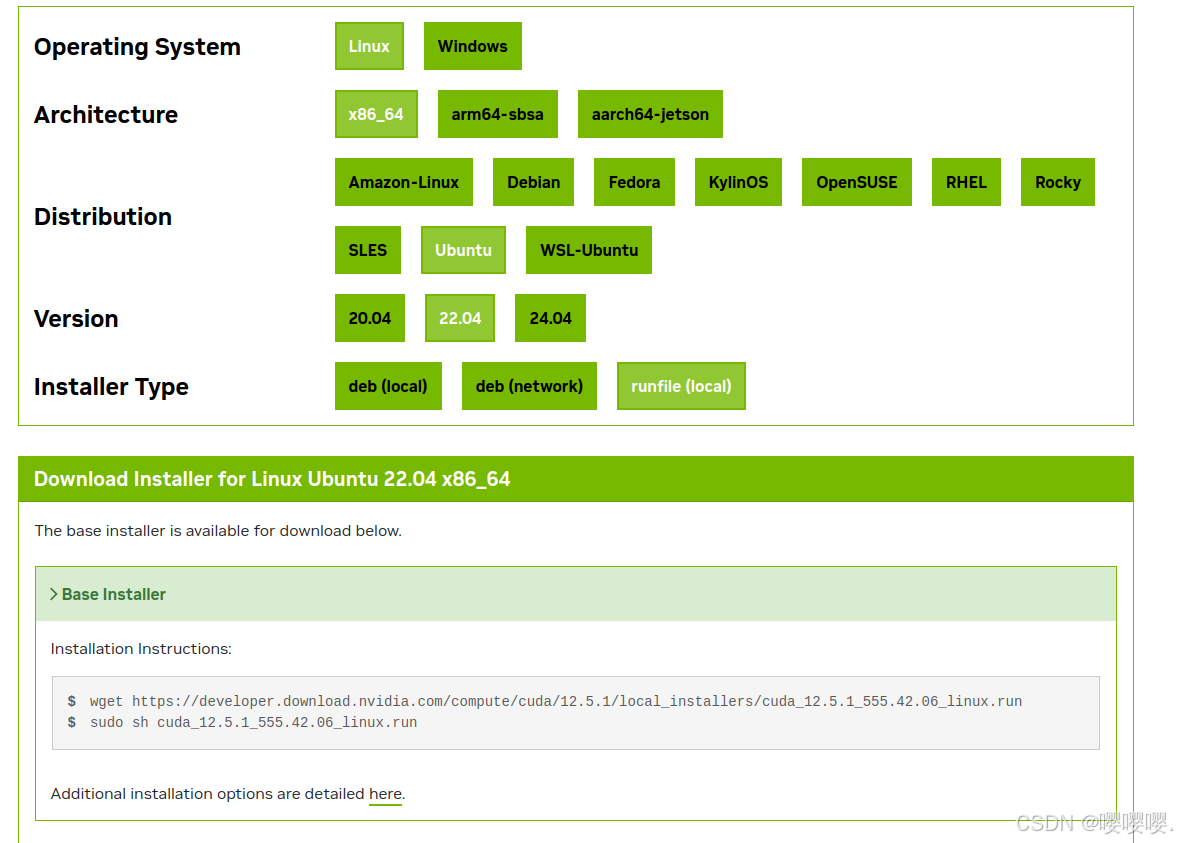Choose the deb (local) installer type
The image size is (1178, 843).
click(x=388, y=386)
